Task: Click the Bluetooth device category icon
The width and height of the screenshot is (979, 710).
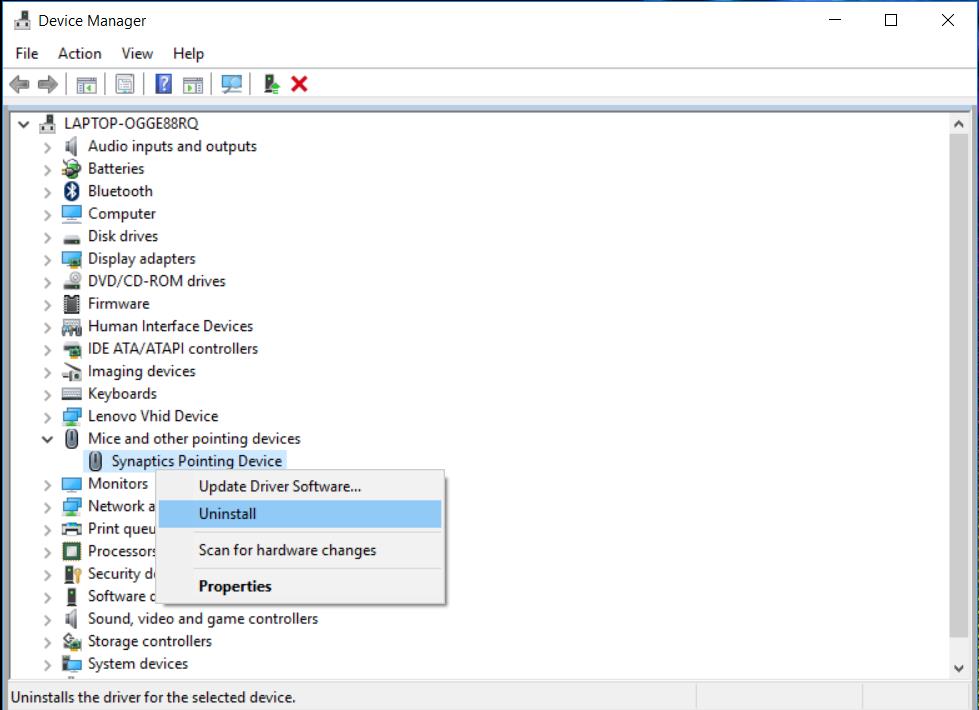Action: 72,191
